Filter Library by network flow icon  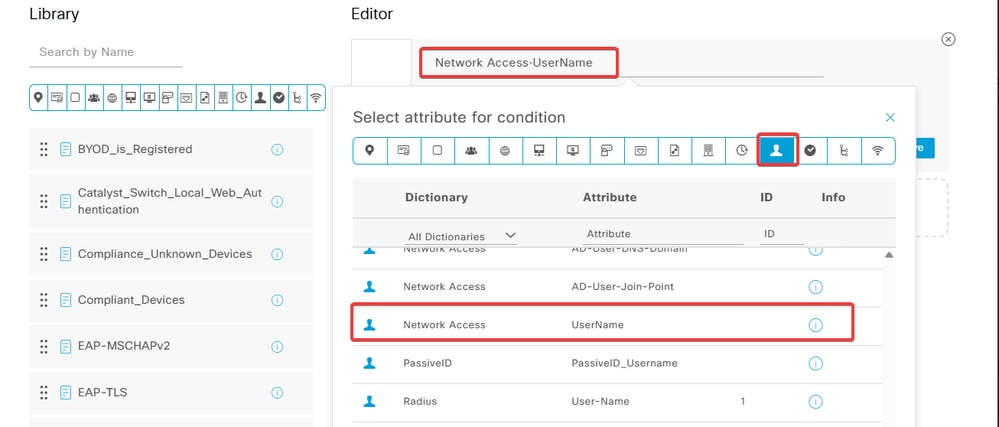tap(297, 98)
